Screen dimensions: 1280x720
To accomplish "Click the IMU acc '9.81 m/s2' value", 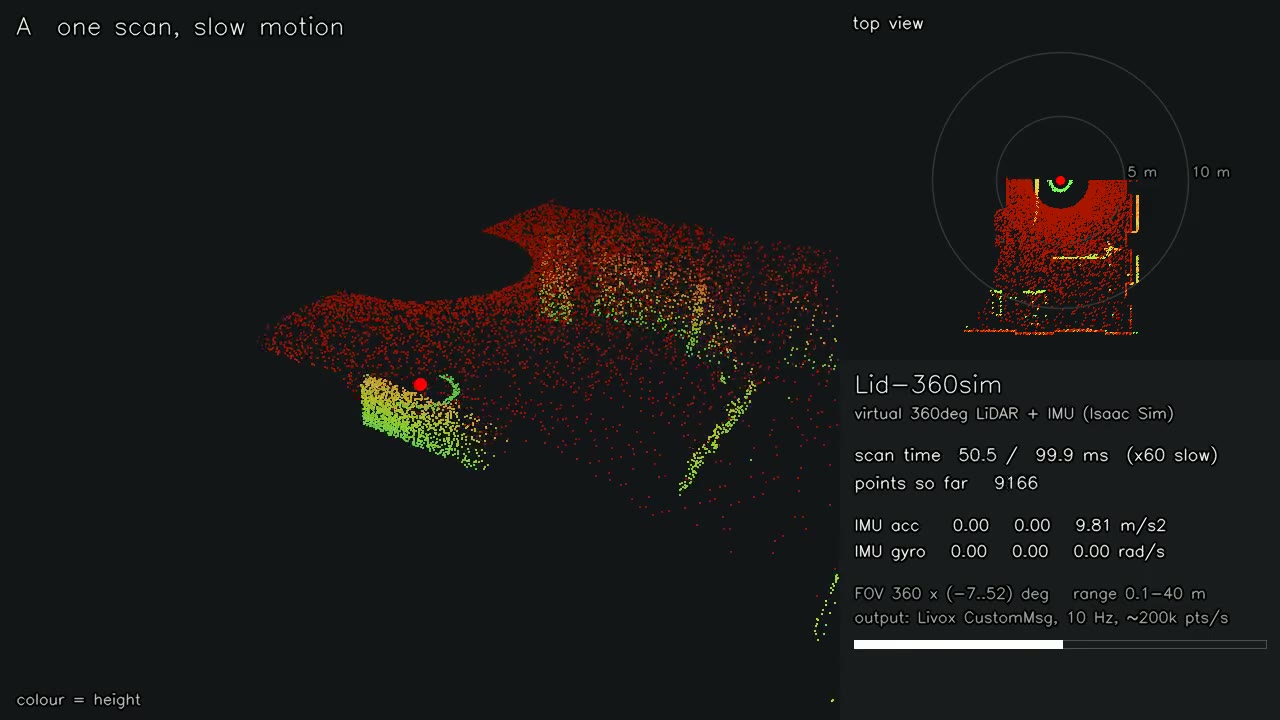I will tap(1121, 525).
